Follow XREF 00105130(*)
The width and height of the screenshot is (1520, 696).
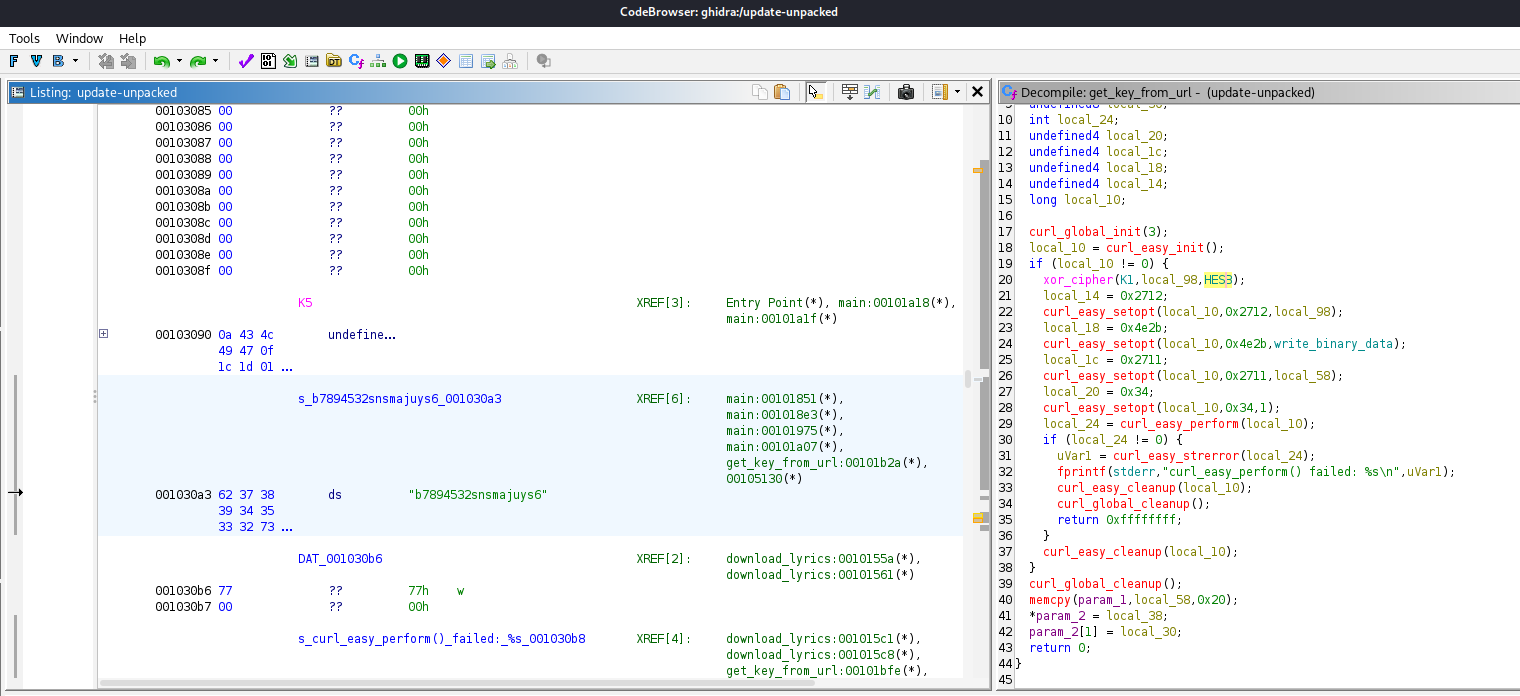(764, 478)
